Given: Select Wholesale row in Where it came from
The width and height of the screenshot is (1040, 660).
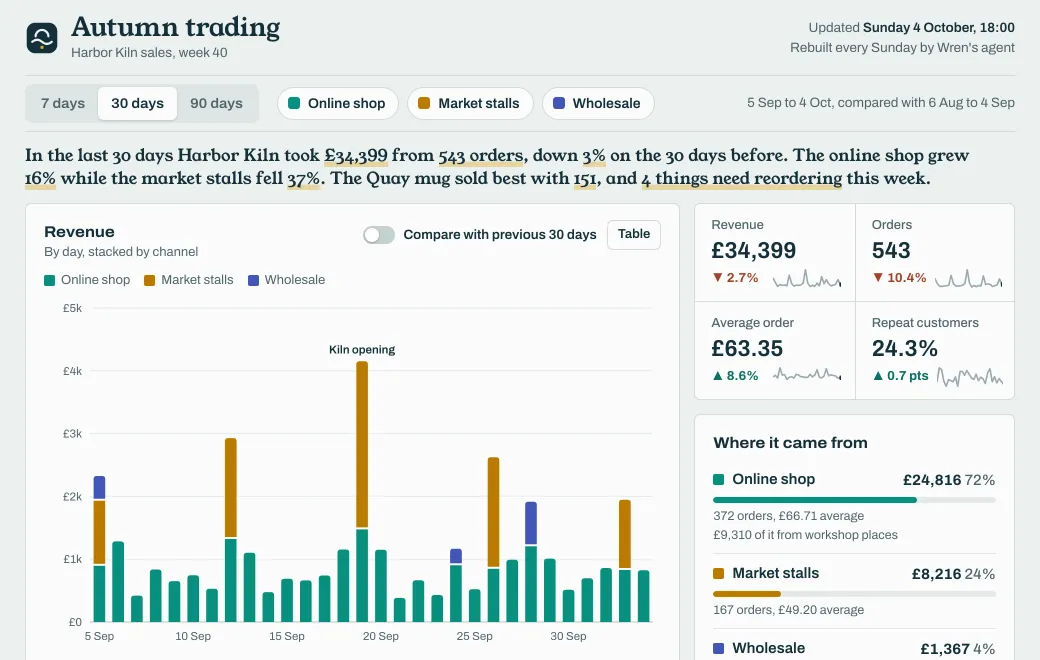Looking at the screenshot, I should click(x=854, y=648).
